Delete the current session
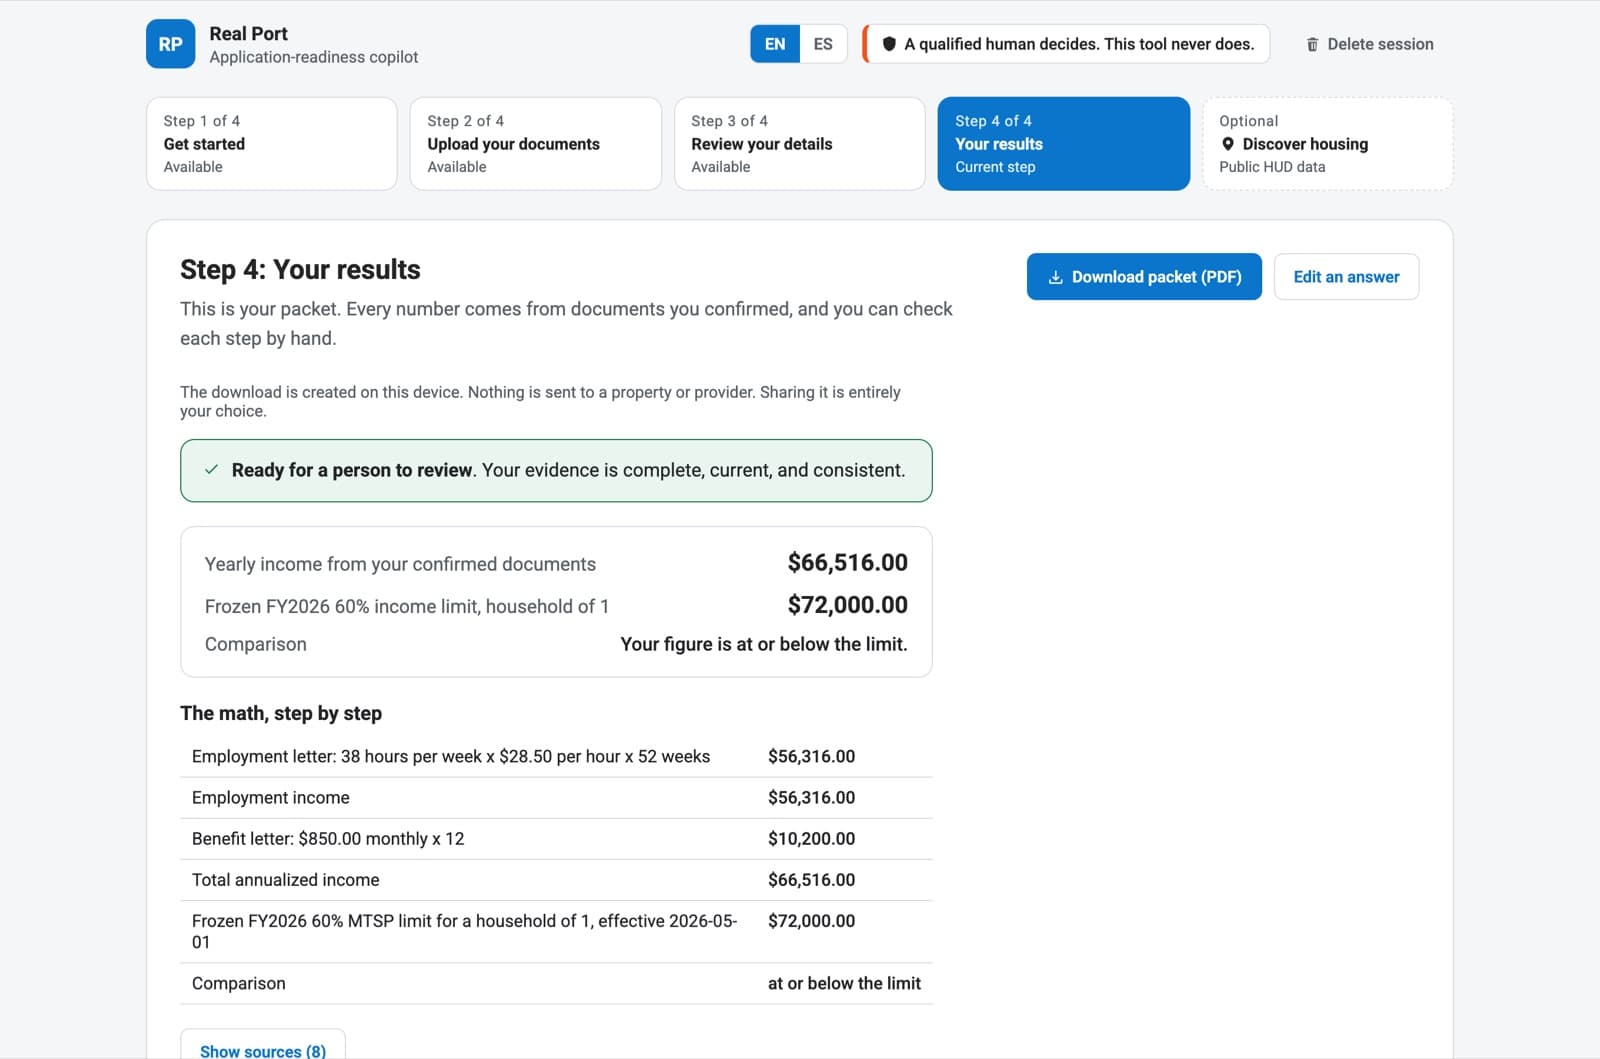Screen dimensions: 1600x1059 (1369, 44)
